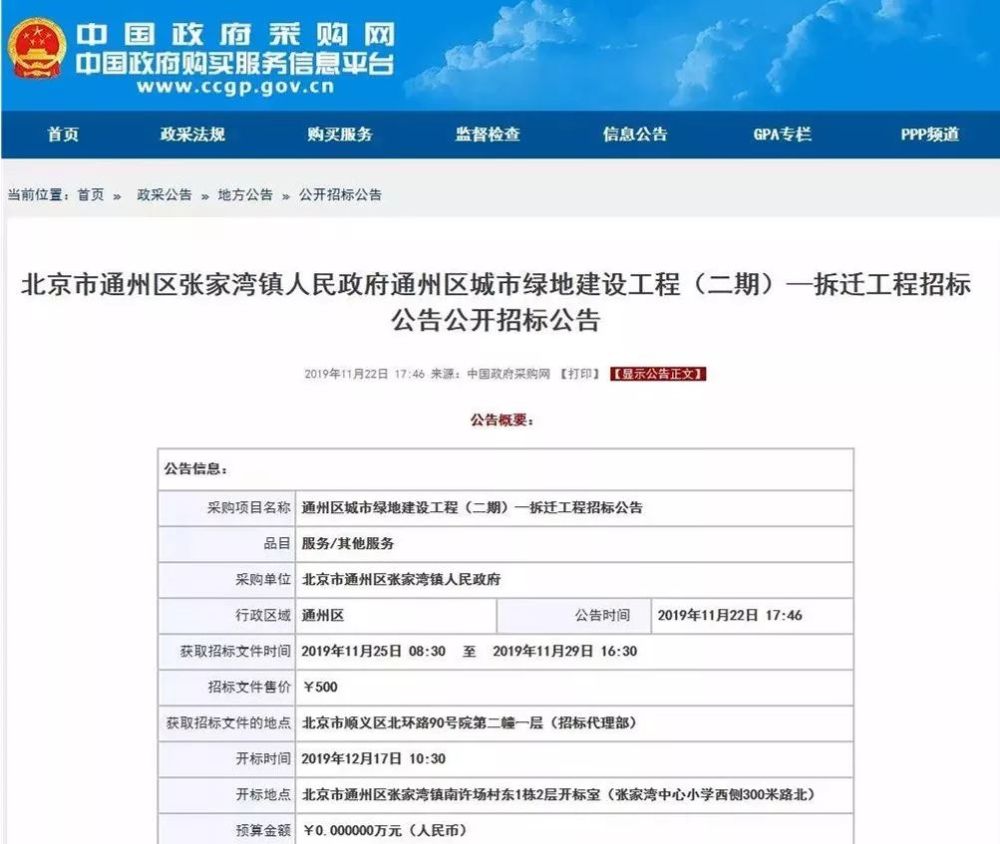Click the start time 2019年11月25日 08:30
This screenshot has height=844, width=1000.
pyautogui.click(x=373, y=651)
